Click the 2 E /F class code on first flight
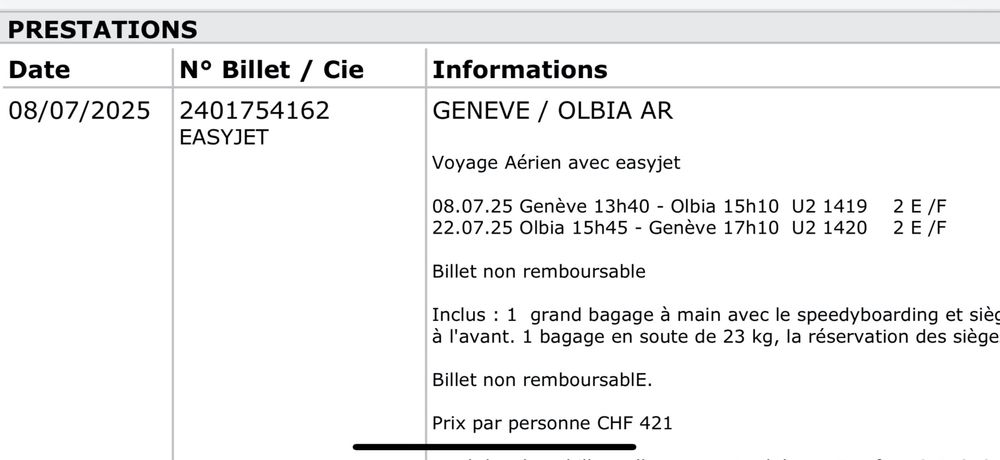The width and height of the screenshot is (1000, 460). [920, 207]
